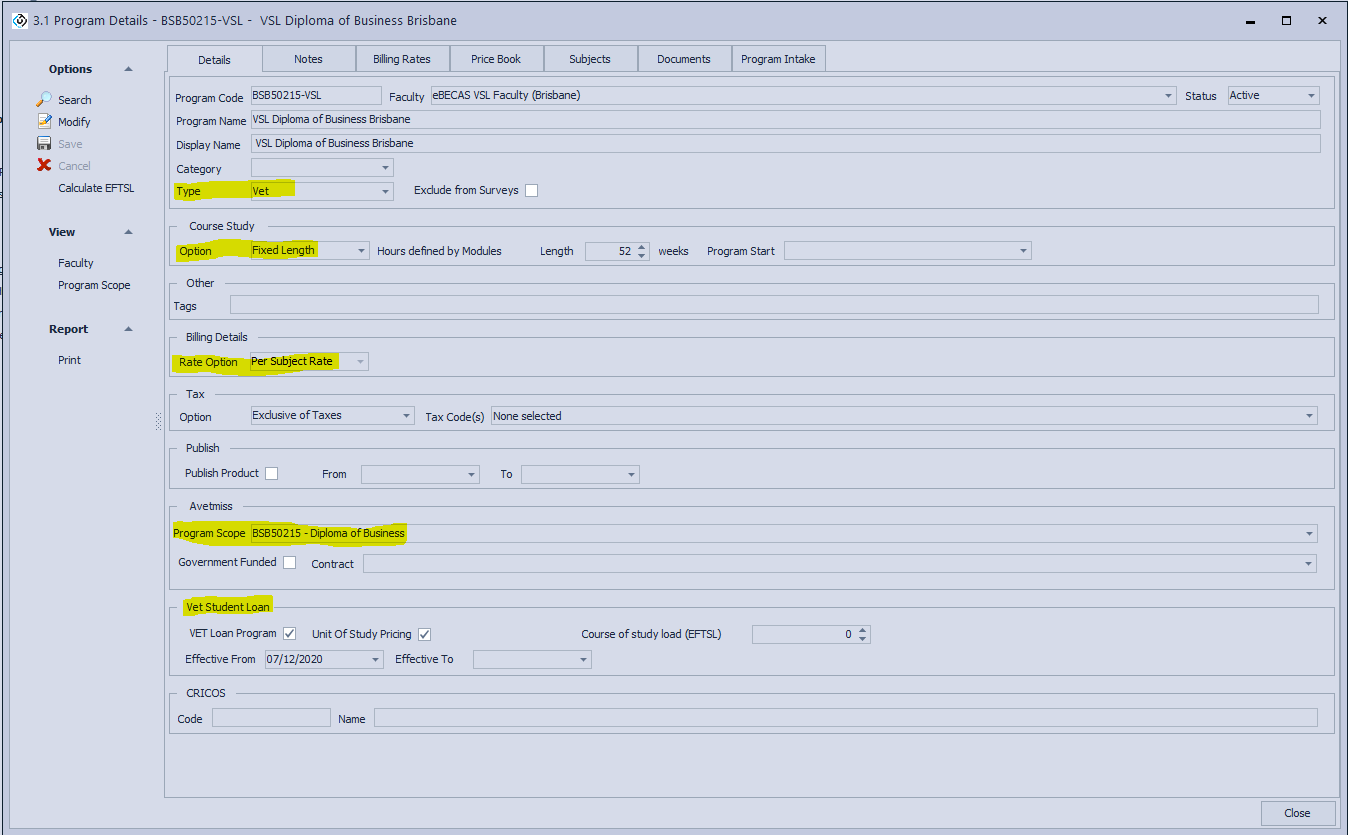Click the red Cancel X icon
Viewport: 1348px width, 835px height.
click(44, 166)
